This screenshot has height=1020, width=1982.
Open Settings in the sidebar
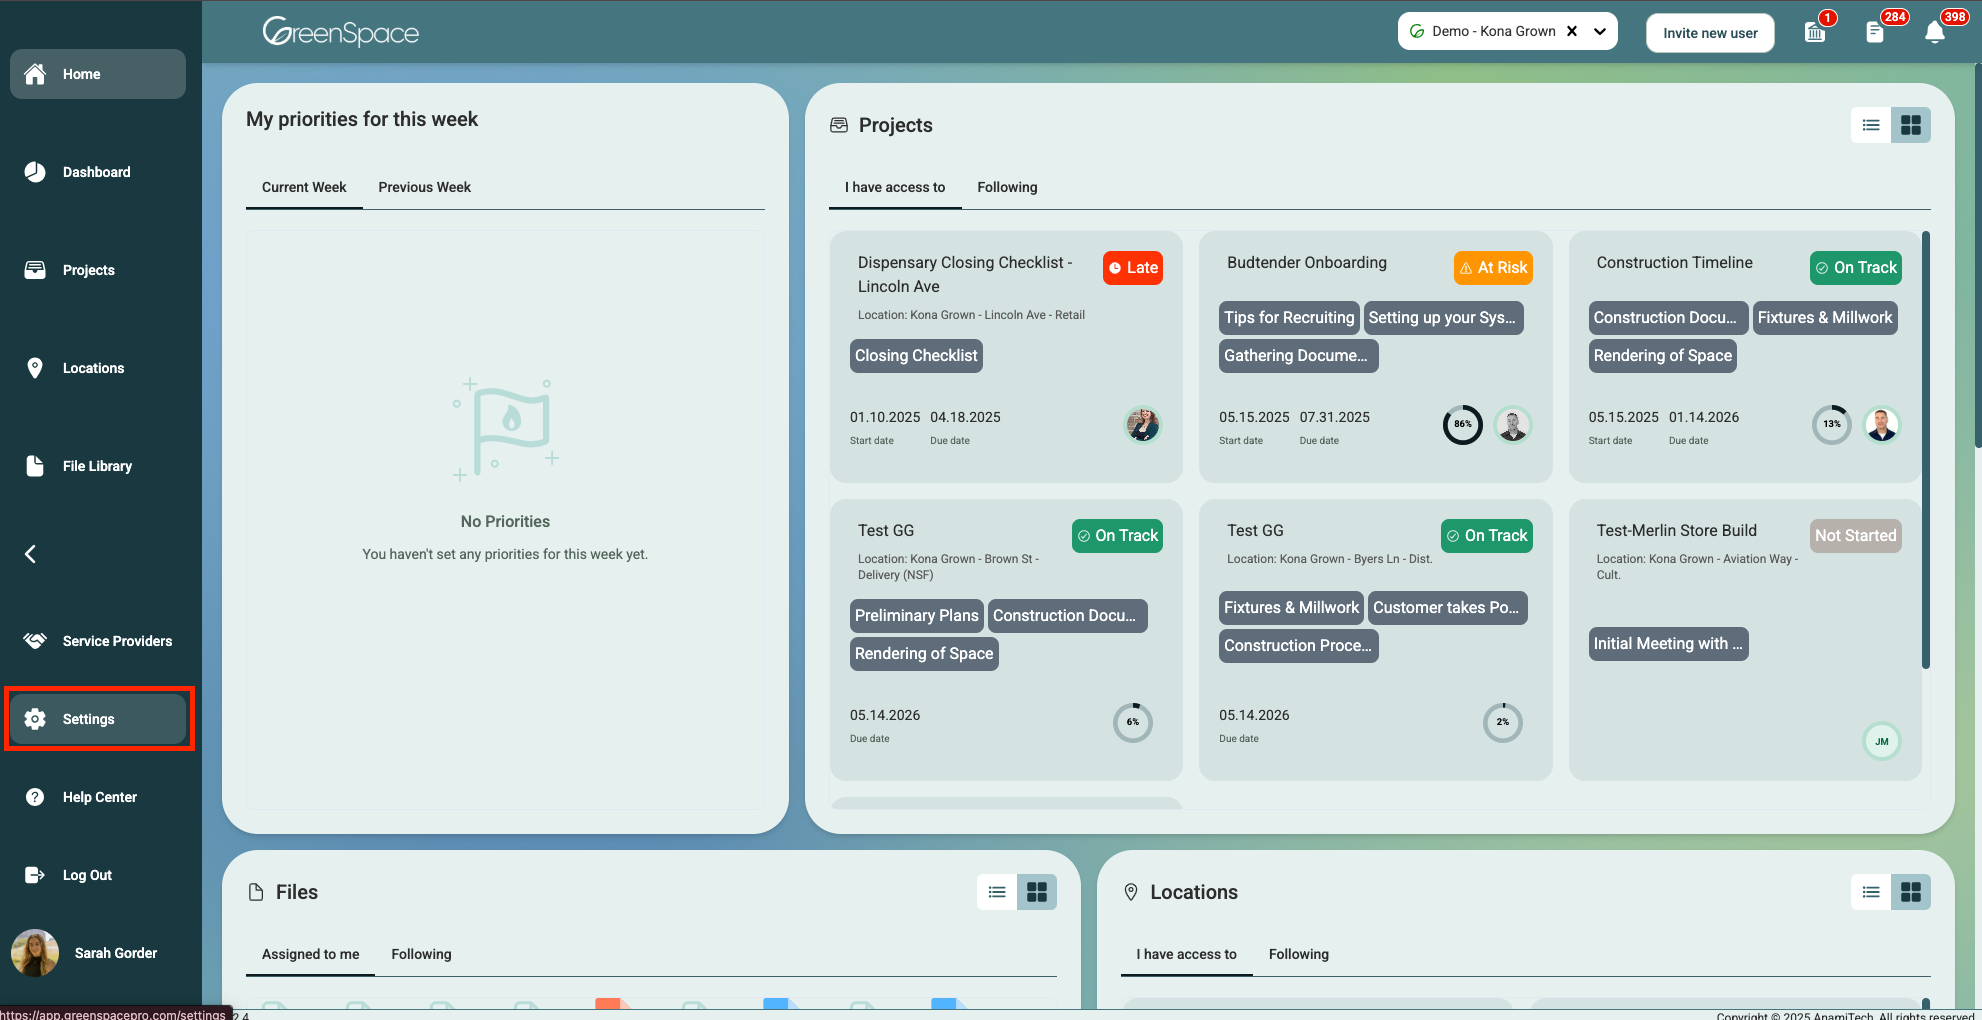point(98,719)
